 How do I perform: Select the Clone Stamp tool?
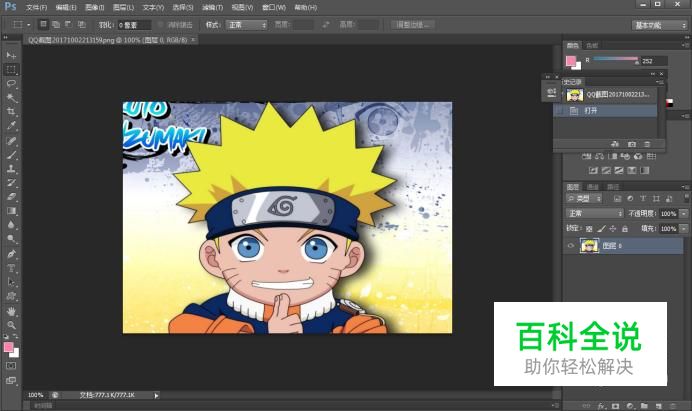click(x=11, y=169)
